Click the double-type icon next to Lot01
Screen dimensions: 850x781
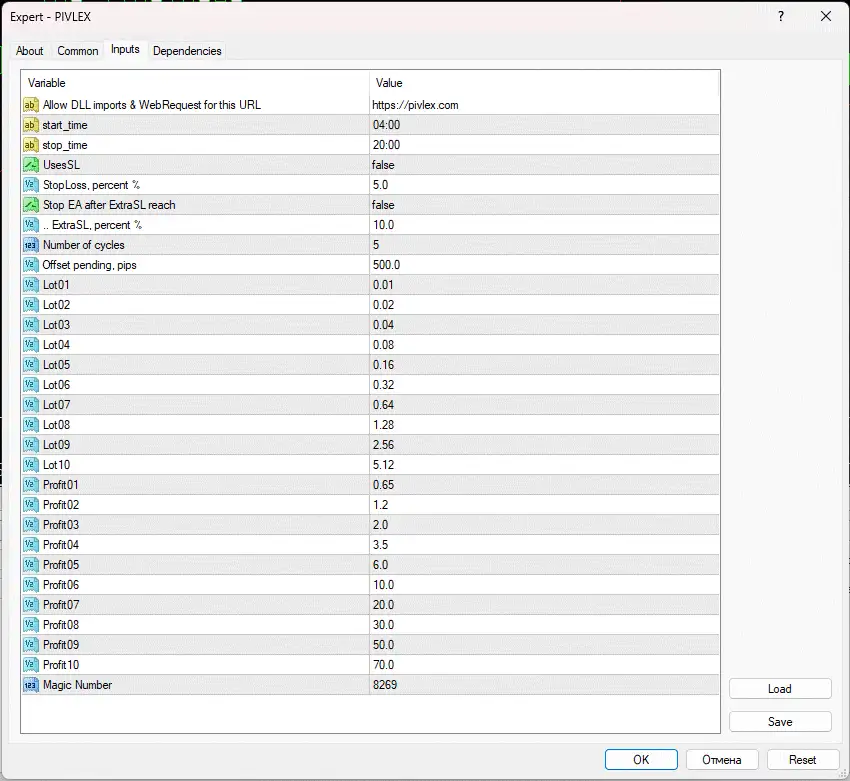point(30,285)
